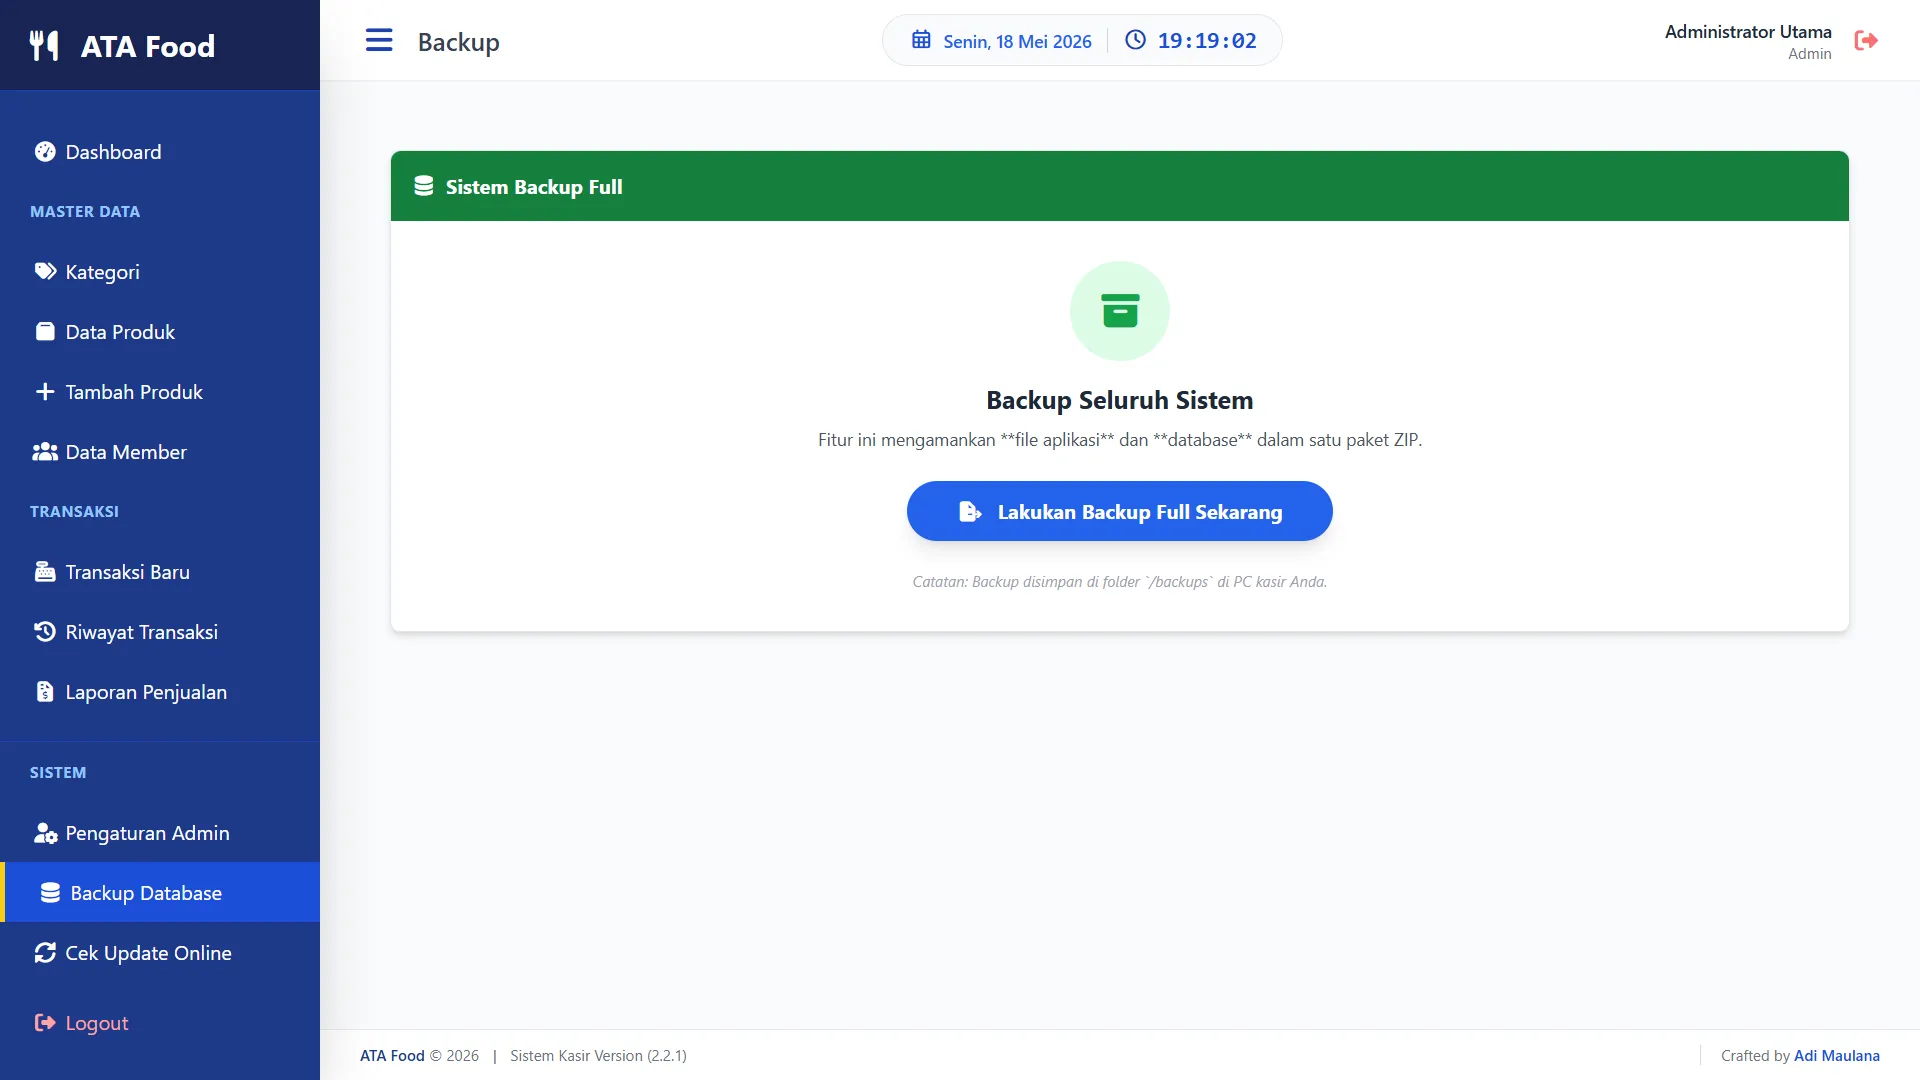1920x1080 pixels.
Task: Select Tambah Produk in the sidebar
Action: tap(160, 392)
